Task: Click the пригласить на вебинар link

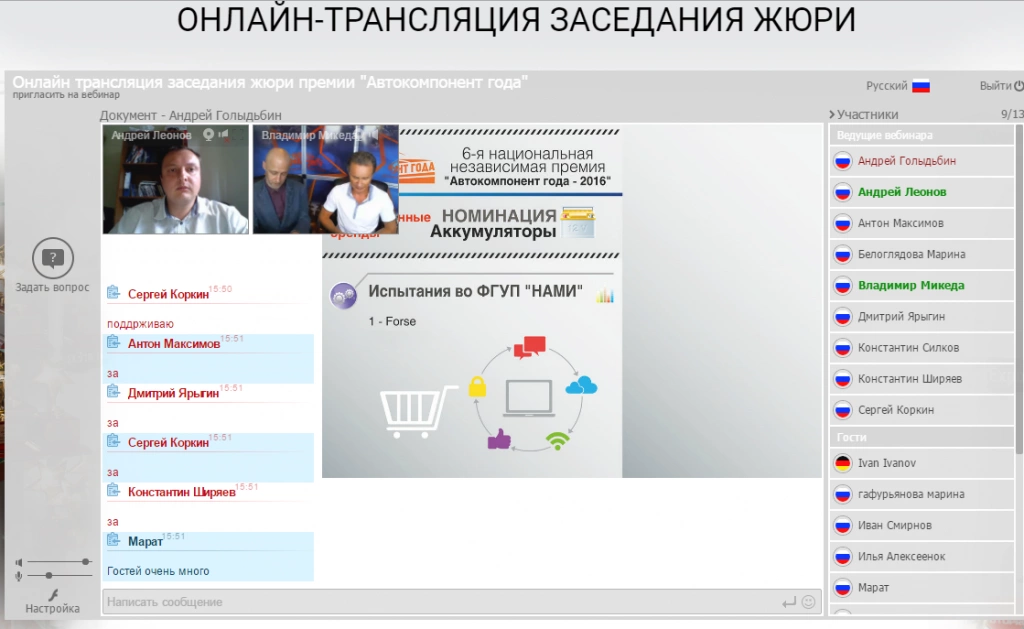Action: tap(66, 95)
